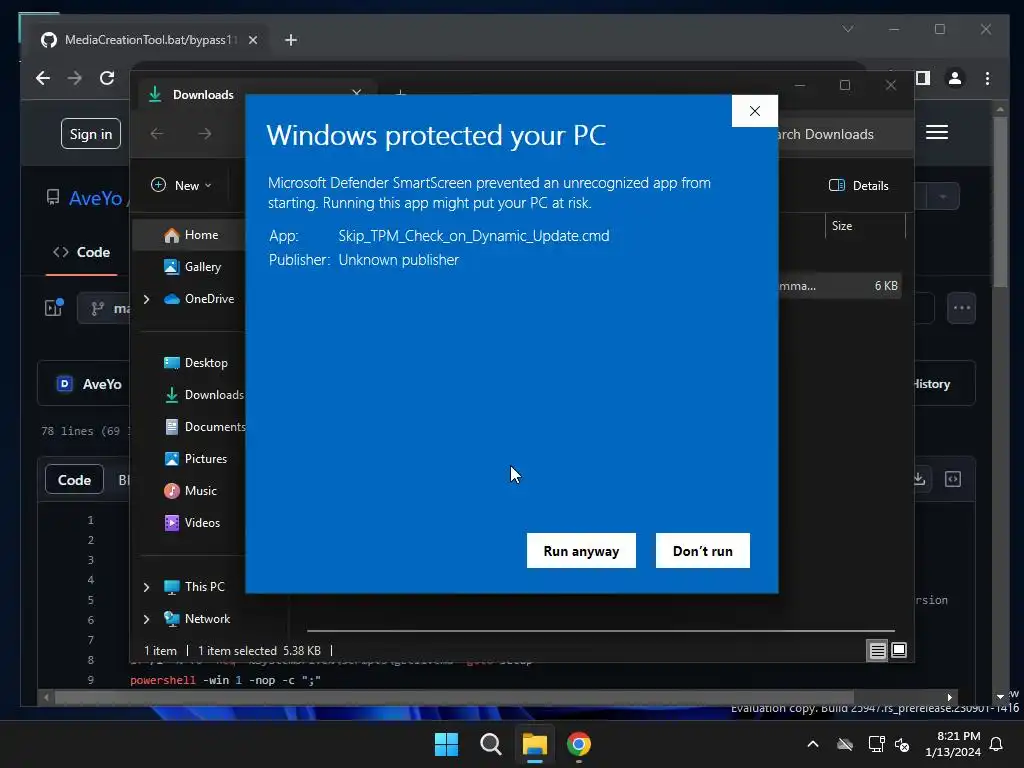Screen dimensions: 1024x768
Task: Select Network in sidebar
Action: [206, 618]
